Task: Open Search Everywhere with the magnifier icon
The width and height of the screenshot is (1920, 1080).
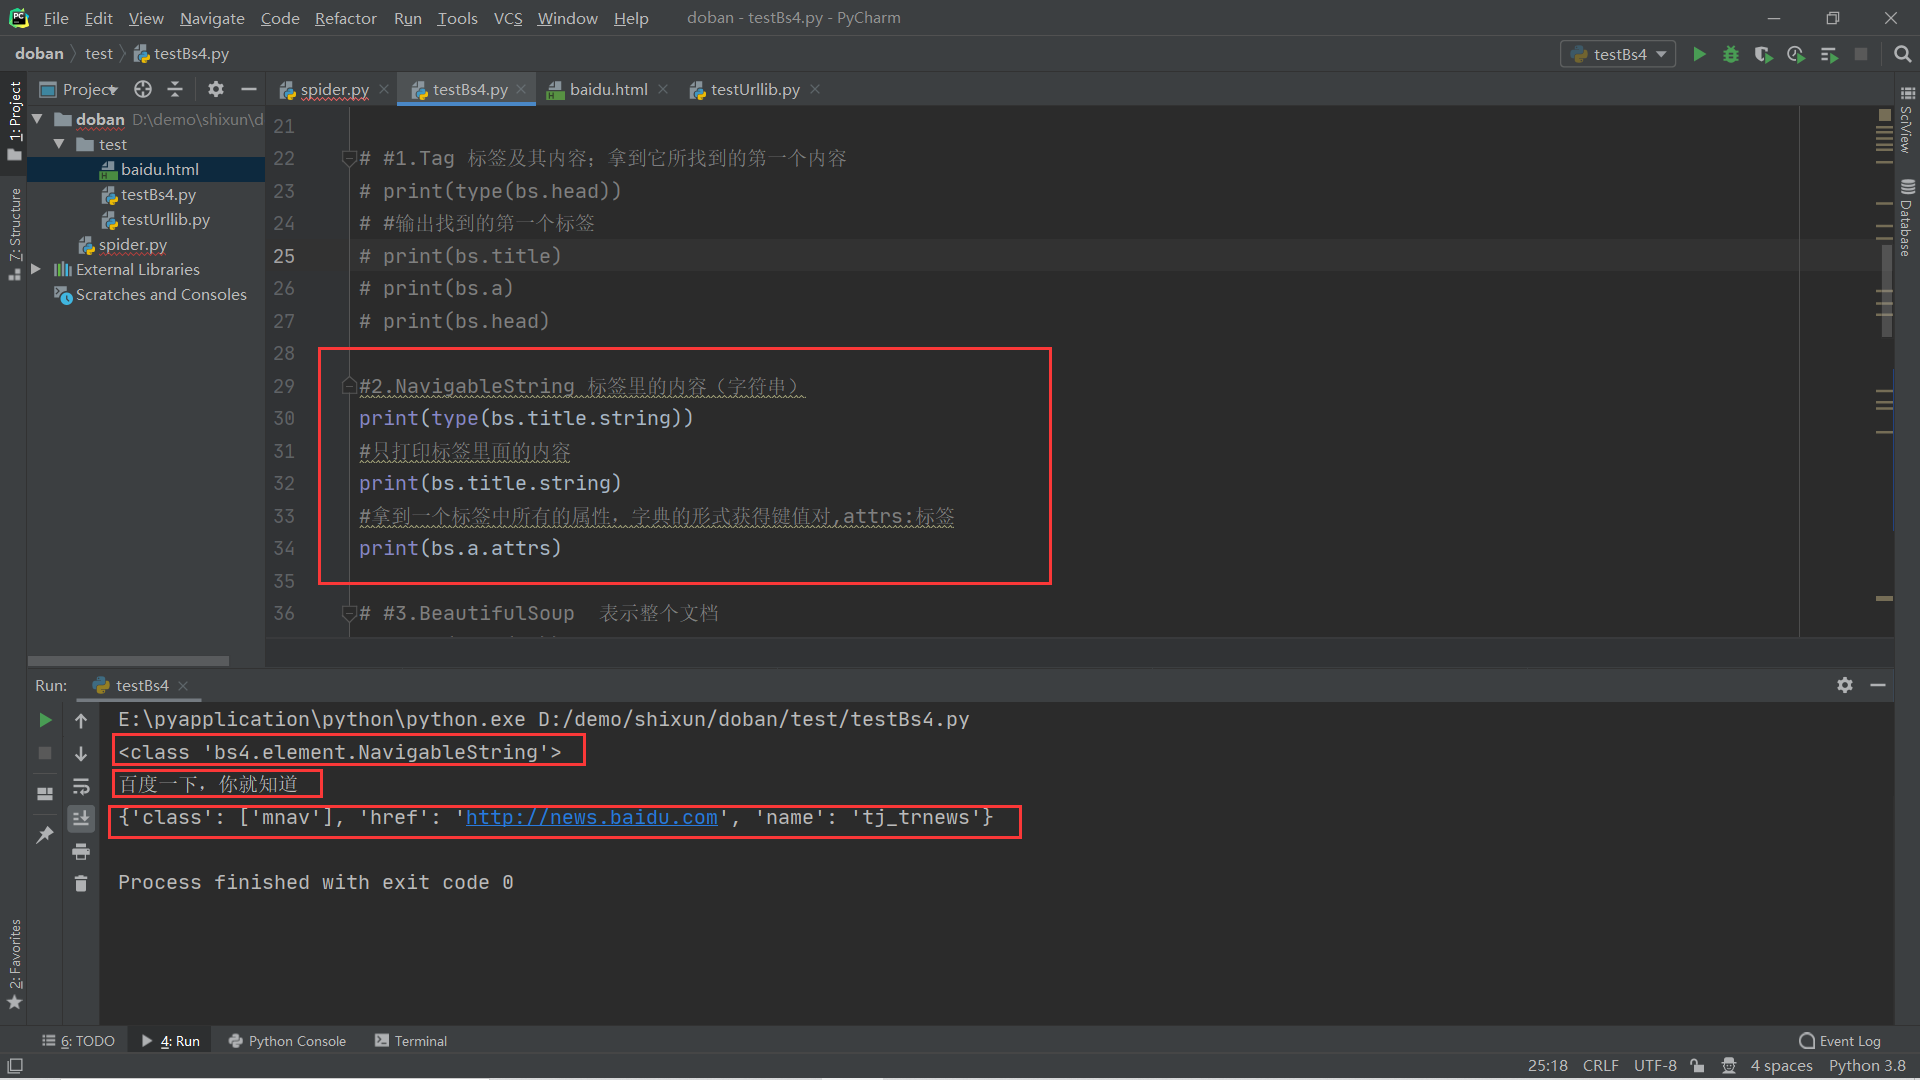Action: 1902,54
